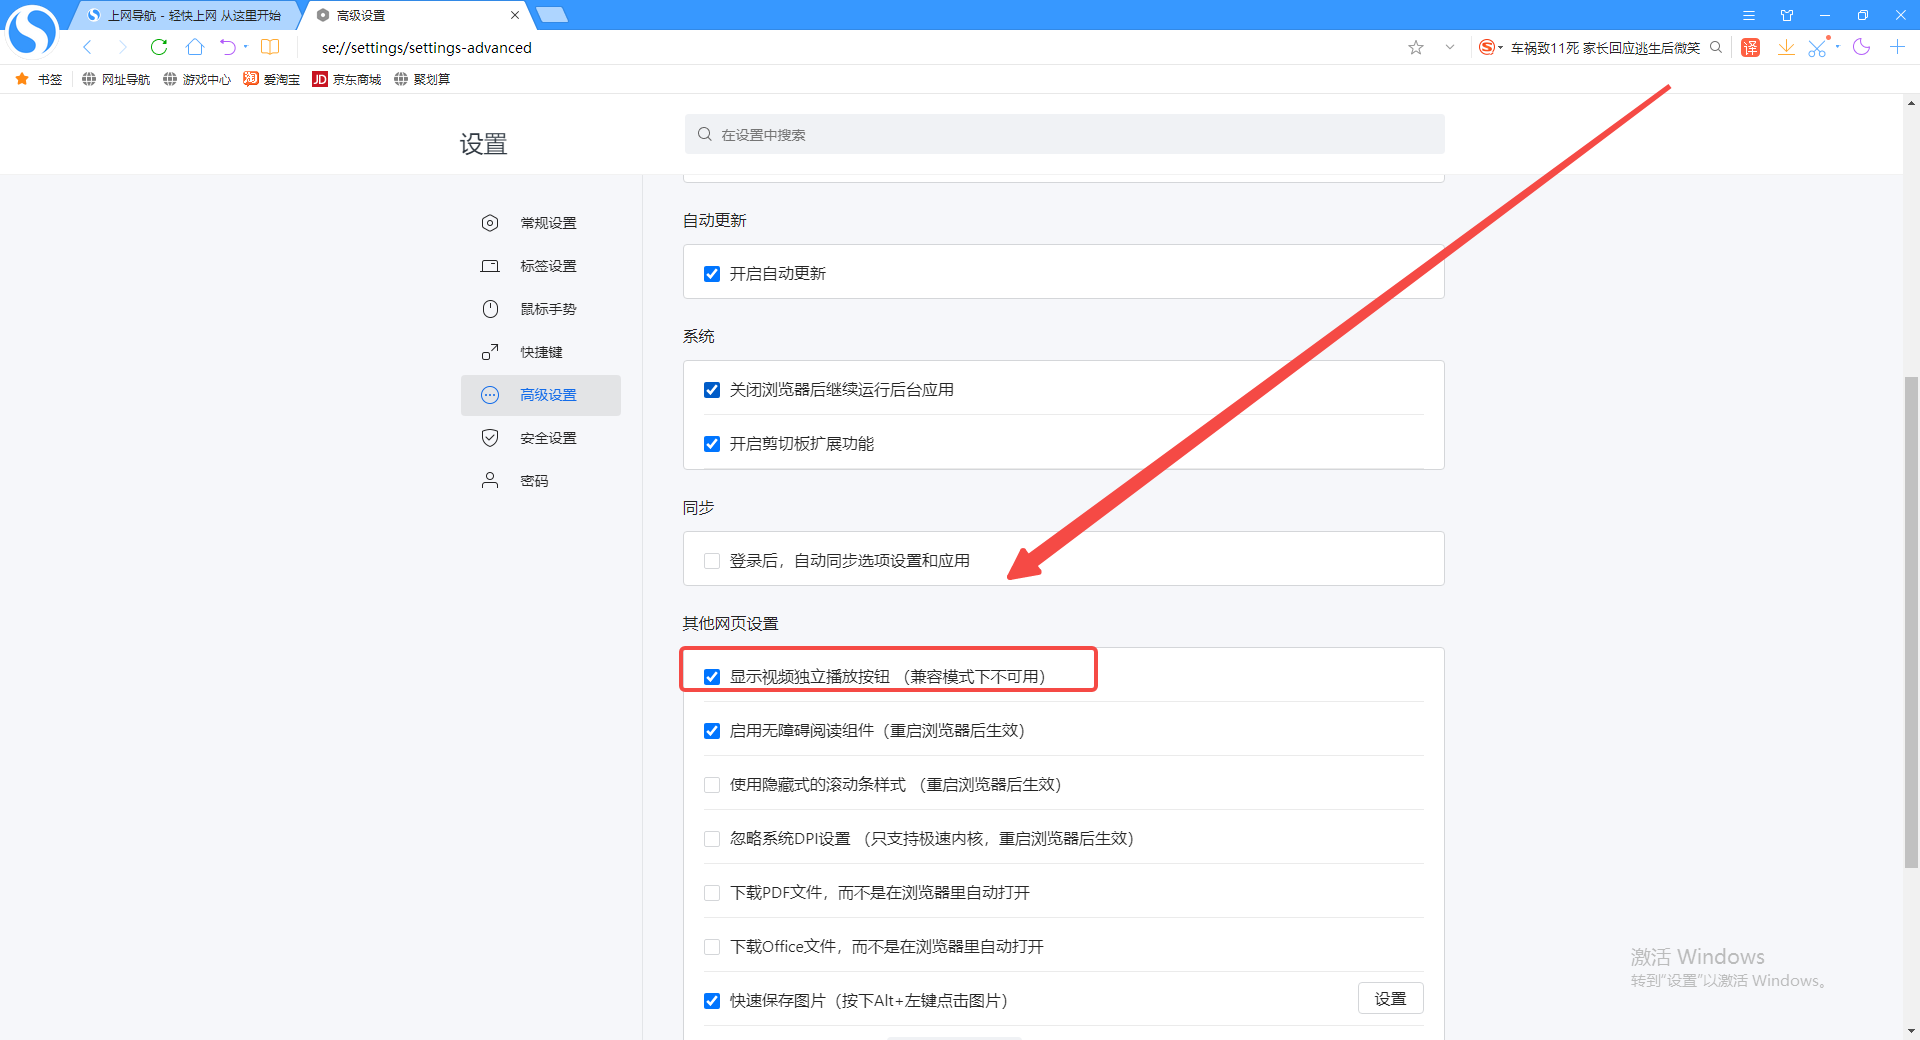Open the 爱淘宝 bookmark
Screen dimensions: 1920x1040
pos(271,79)
